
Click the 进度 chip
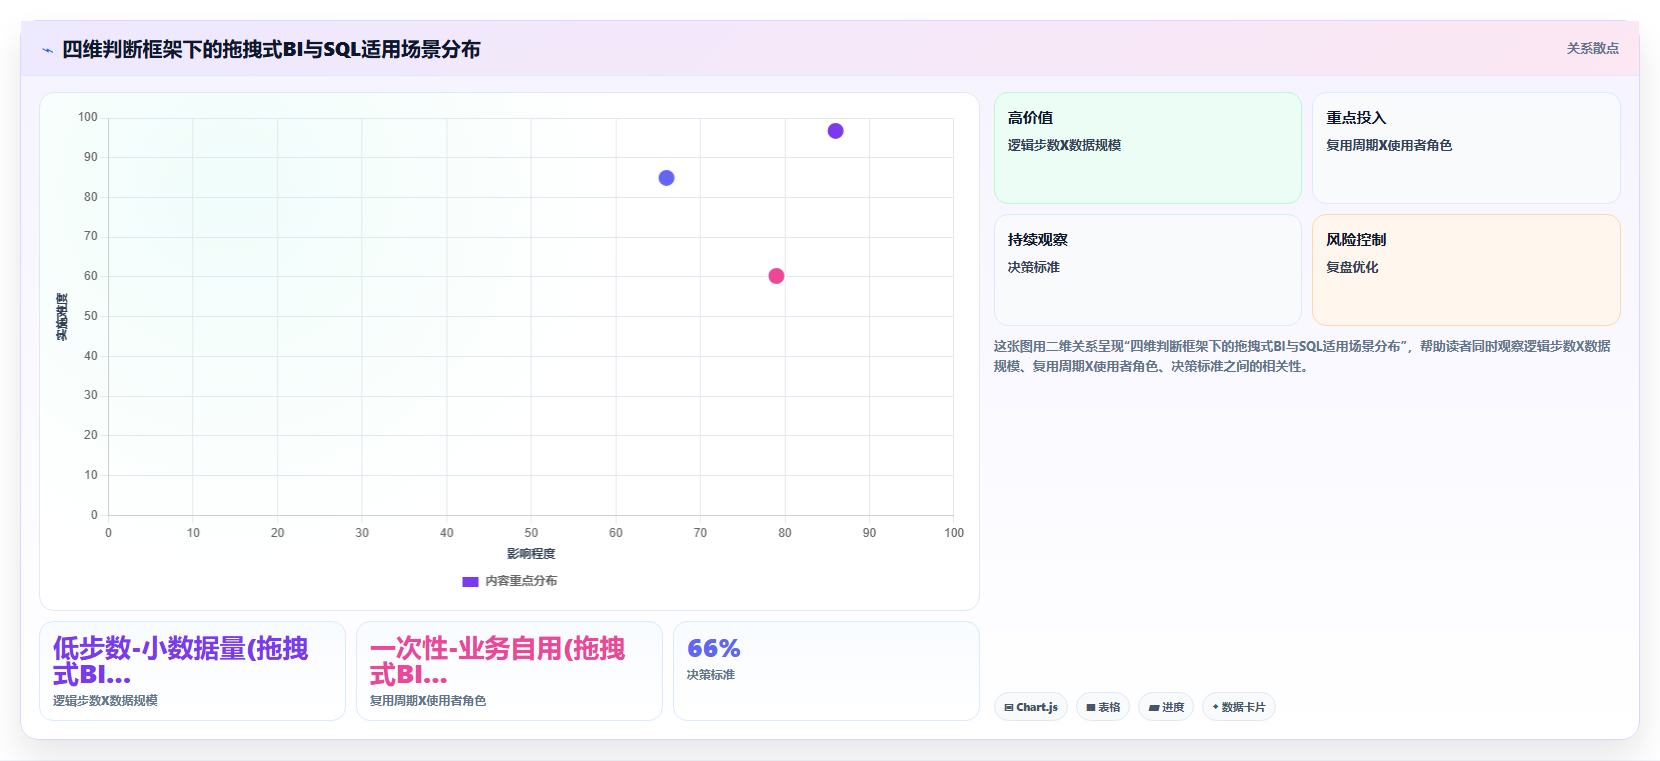coord(1166,707)
